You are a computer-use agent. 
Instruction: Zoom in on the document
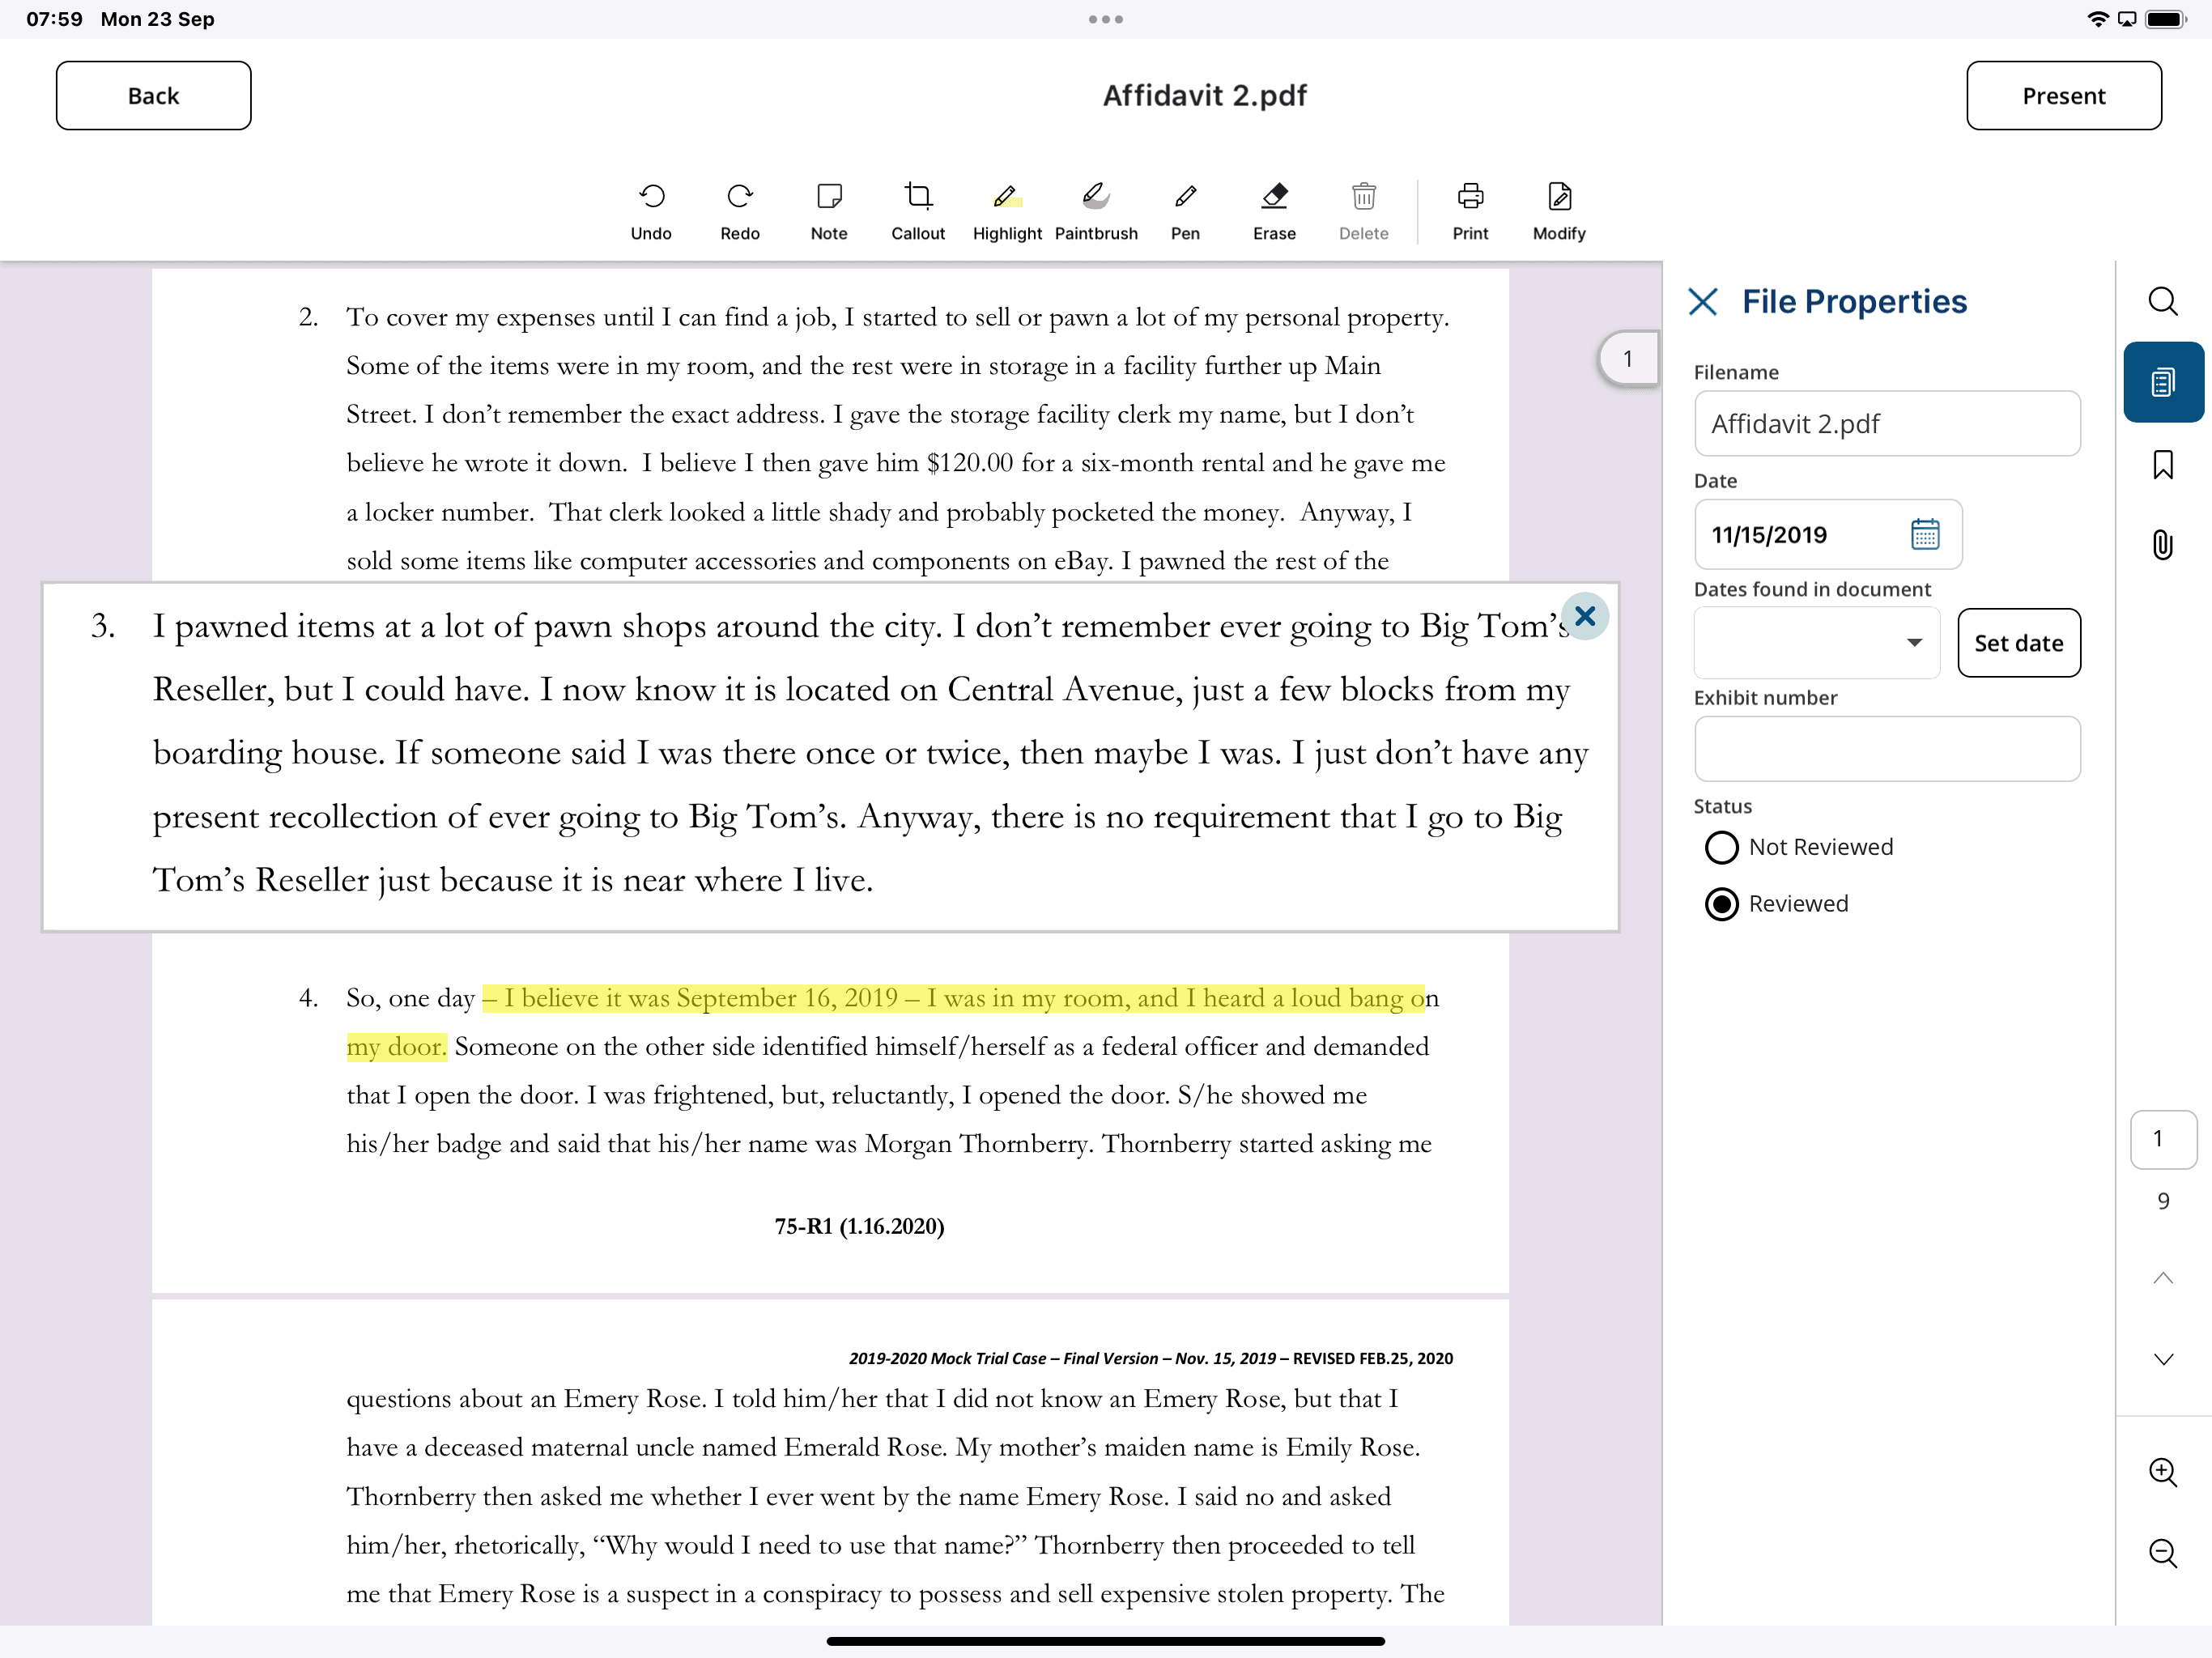click(2163, 1472)
